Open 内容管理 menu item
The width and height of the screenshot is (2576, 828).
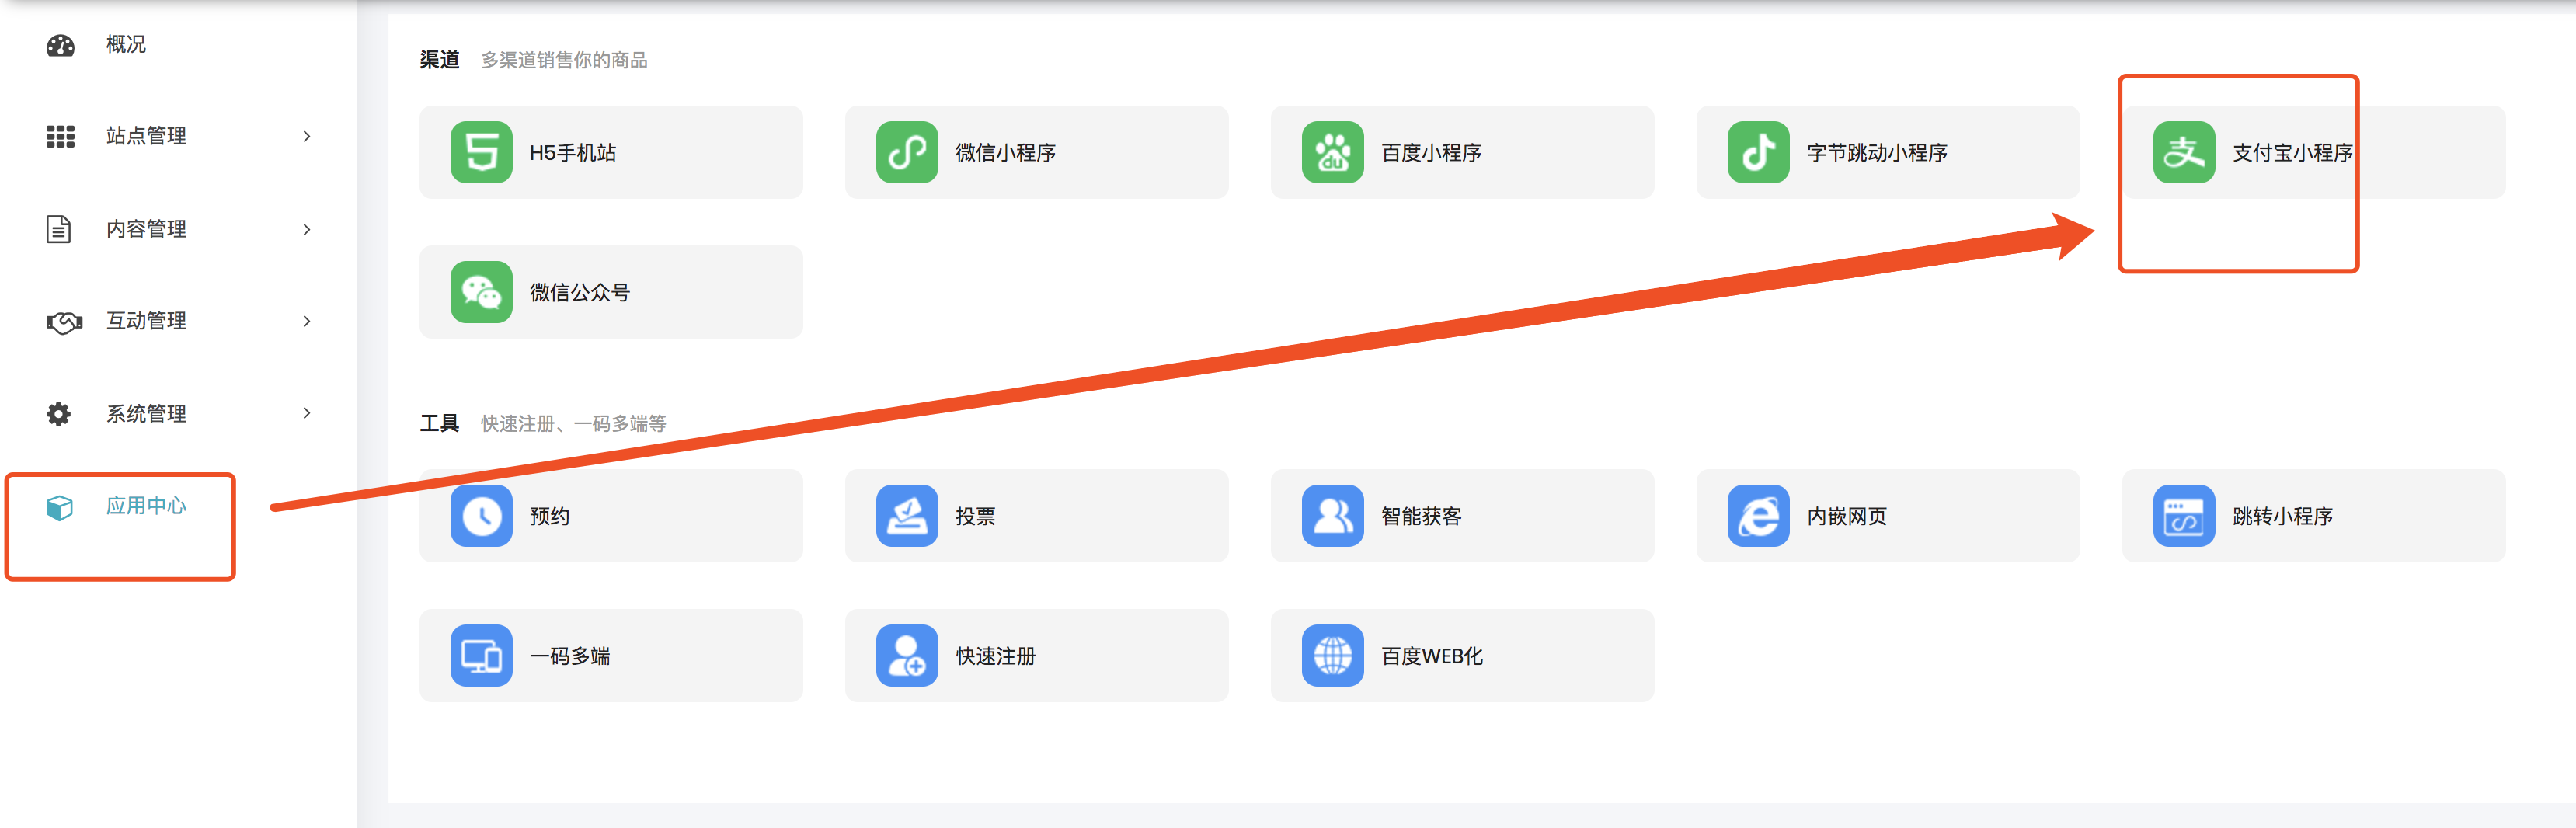(146, 229)
